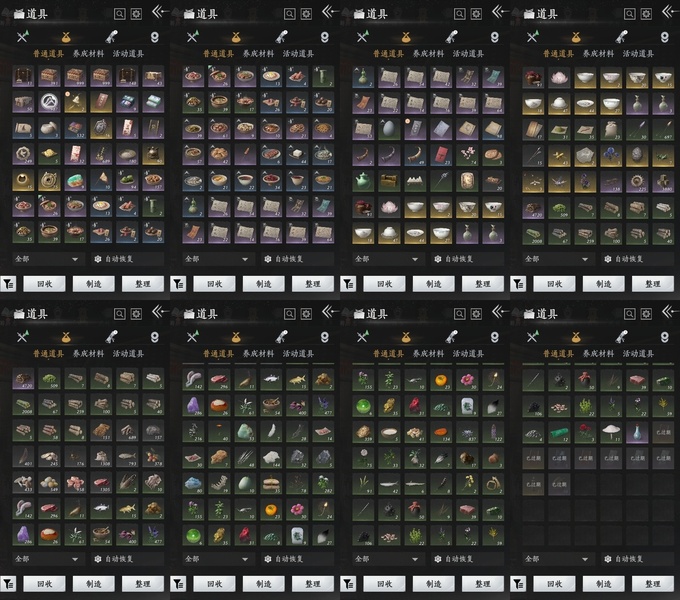Open search in the bottom-right 道具 panel
This screenshot has height=600, width=680.
[x=630, y=314]
